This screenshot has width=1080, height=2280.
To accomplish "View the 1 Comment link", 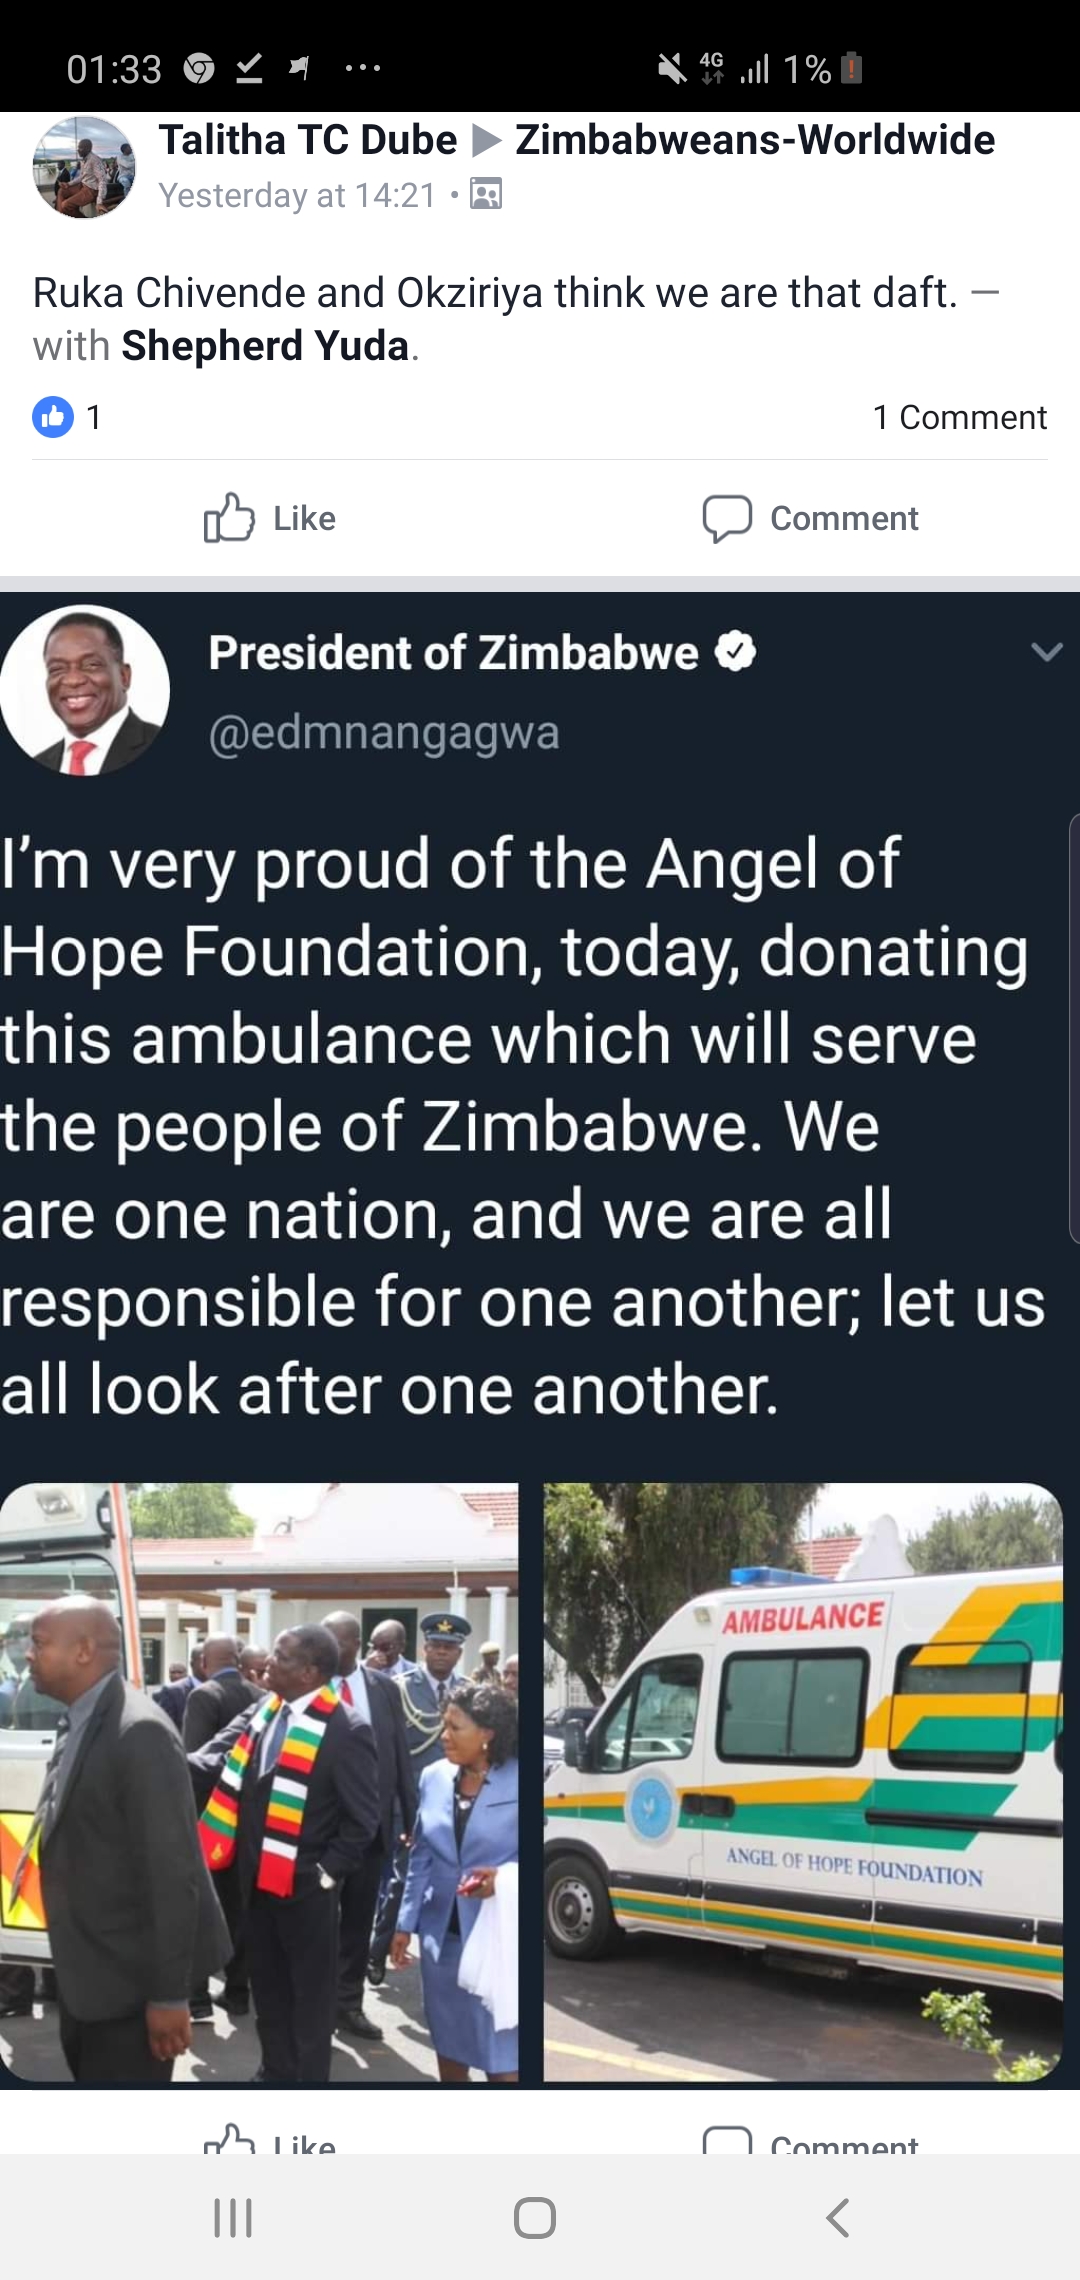I will click(959, 417).
